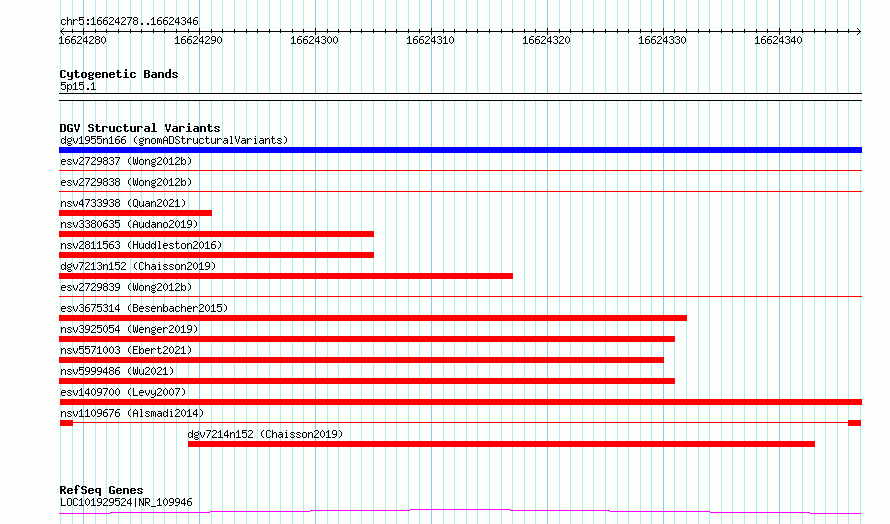Open the esv2729839 Wong2012b variant label
890x524 pixels.
[126, 287]
